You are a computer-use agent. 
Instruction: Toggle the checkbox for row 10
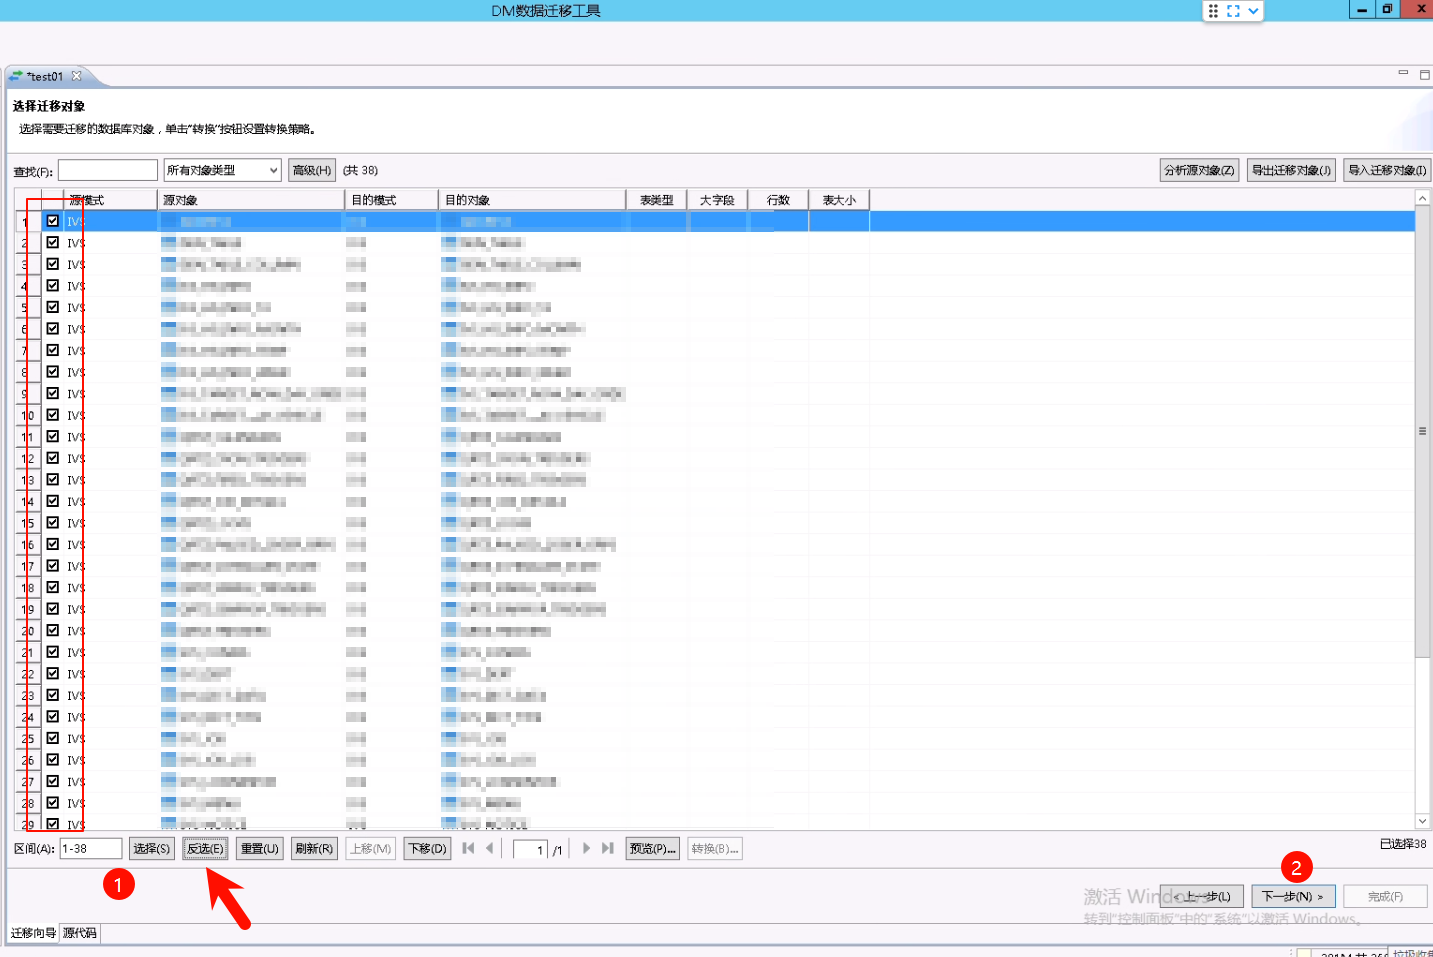coord(53,415)
